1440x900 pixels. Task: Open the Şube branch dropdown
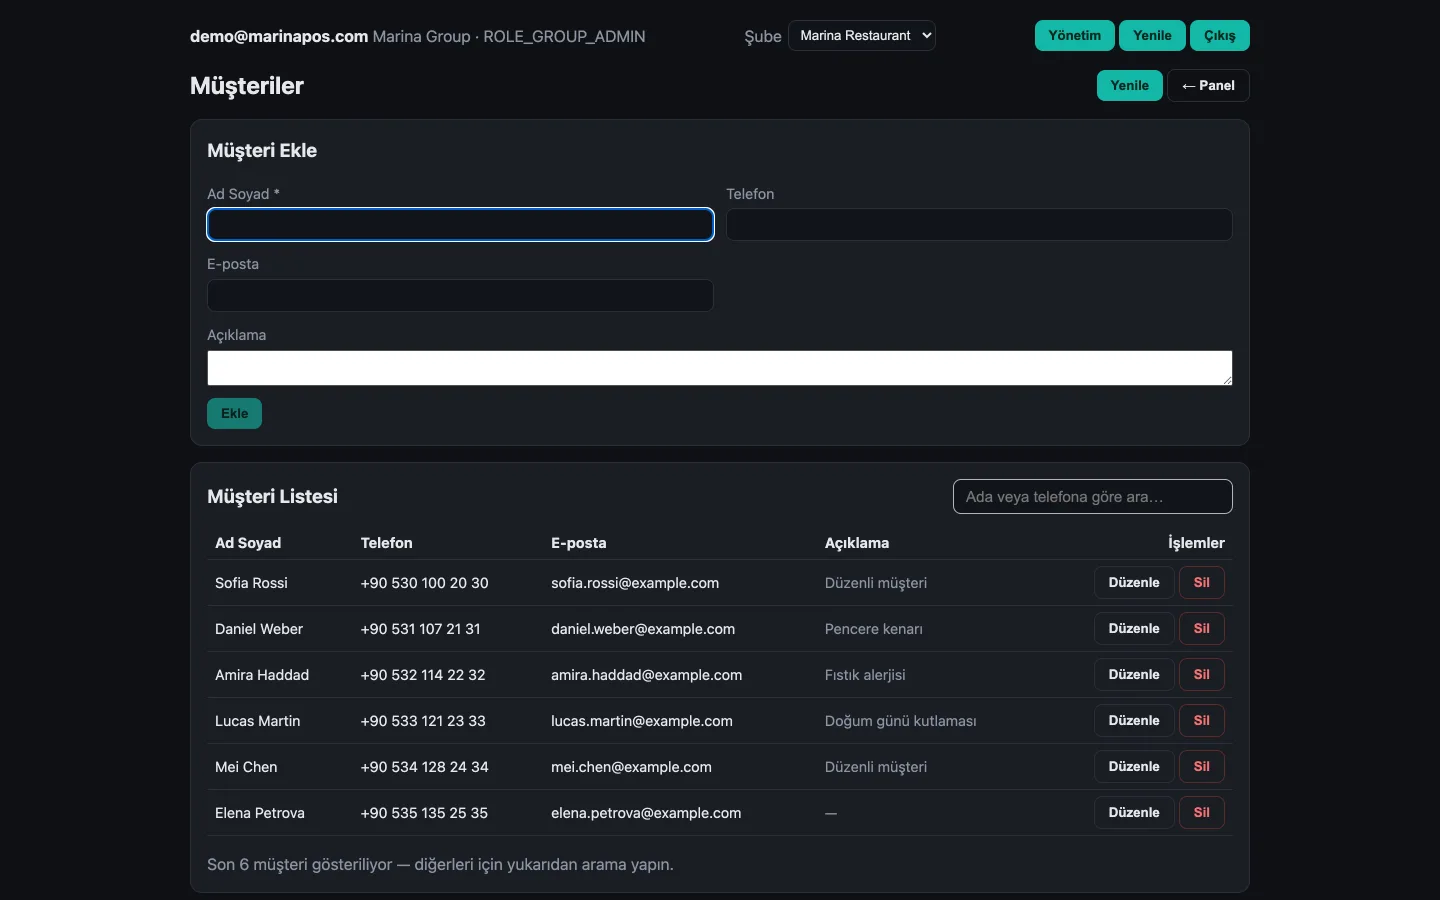coord(862,36)
